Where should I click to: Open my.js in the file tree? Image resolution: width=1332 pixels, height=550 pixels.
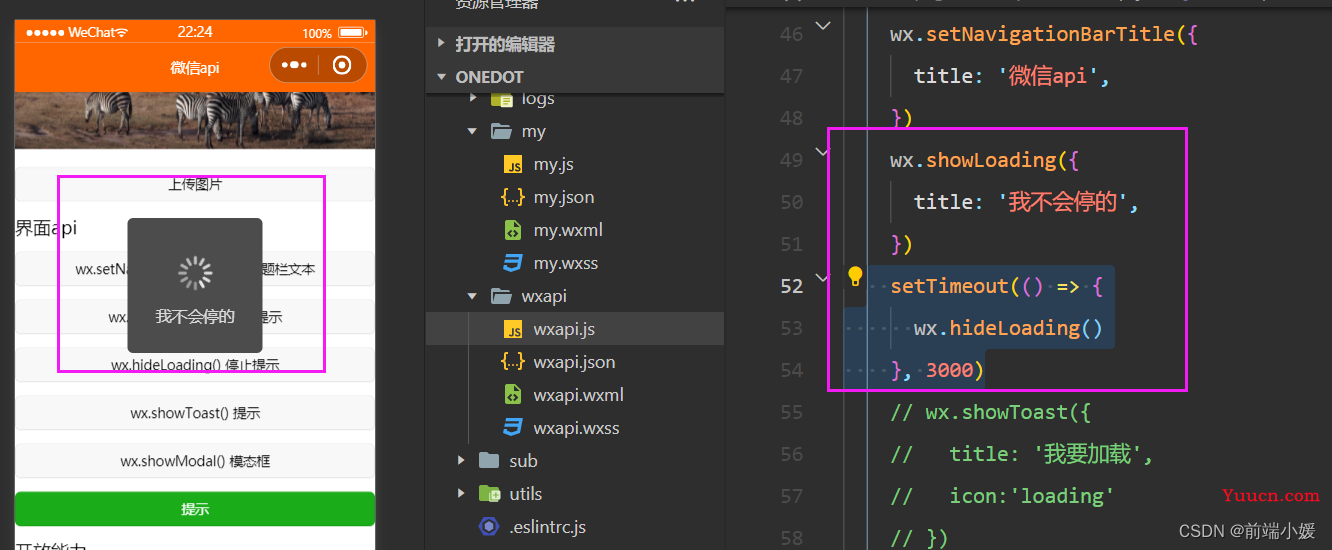(554, 165)
